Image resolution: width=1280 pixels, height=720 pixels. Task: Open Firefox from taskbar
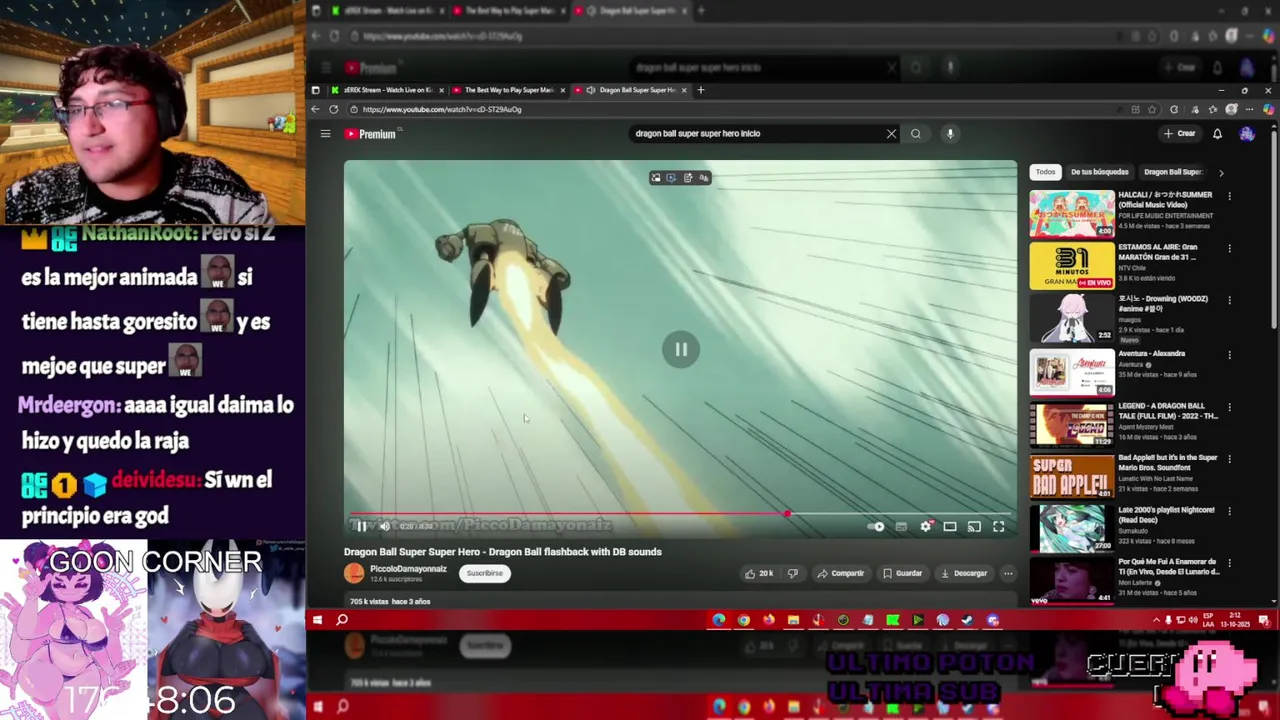[x=768, y=620]
